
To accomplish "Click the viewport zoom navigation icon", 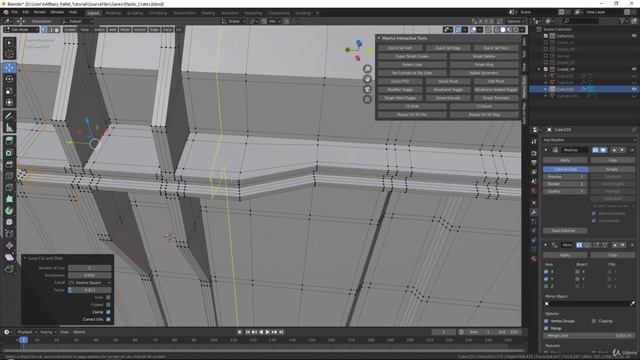I will coord(367,69).
